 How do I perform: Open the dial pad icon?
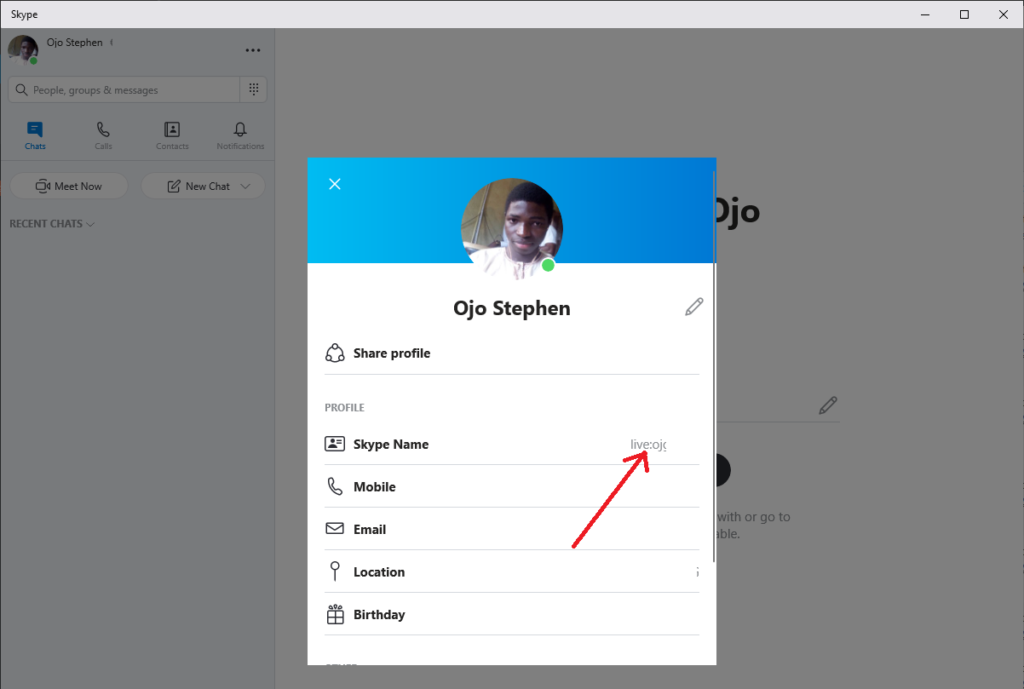tap(253, 89)
